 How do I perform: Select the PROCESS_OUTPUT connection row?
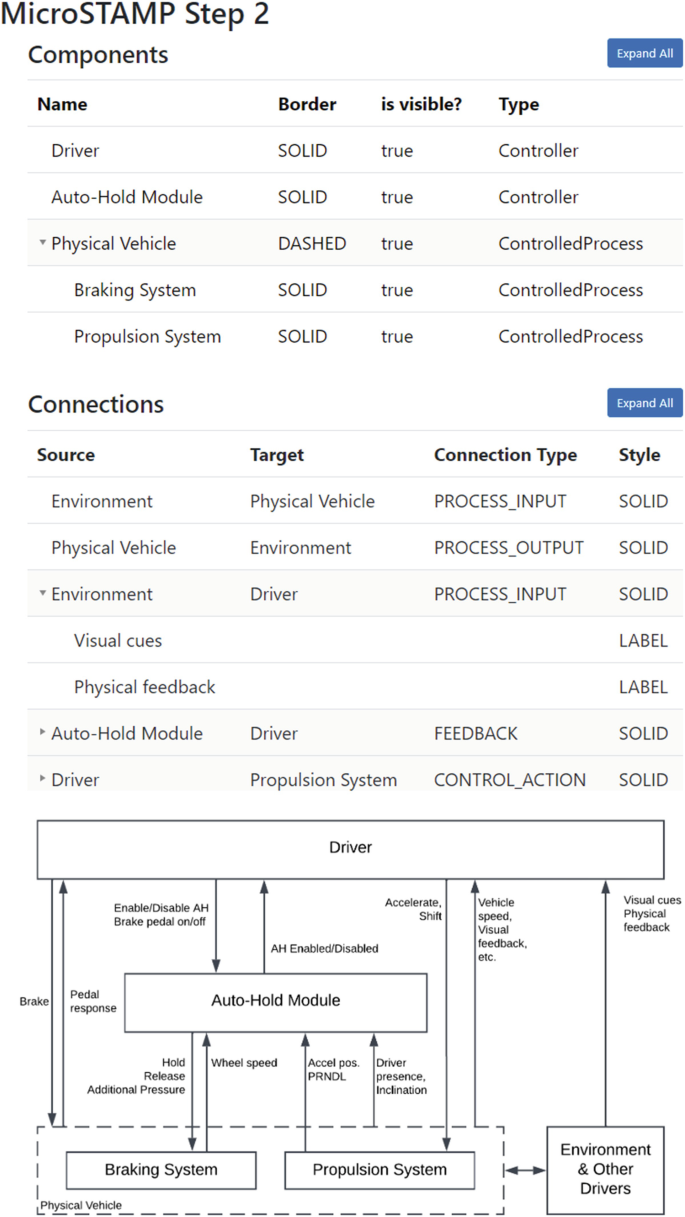pyautogui.click(x=300, y=547)
